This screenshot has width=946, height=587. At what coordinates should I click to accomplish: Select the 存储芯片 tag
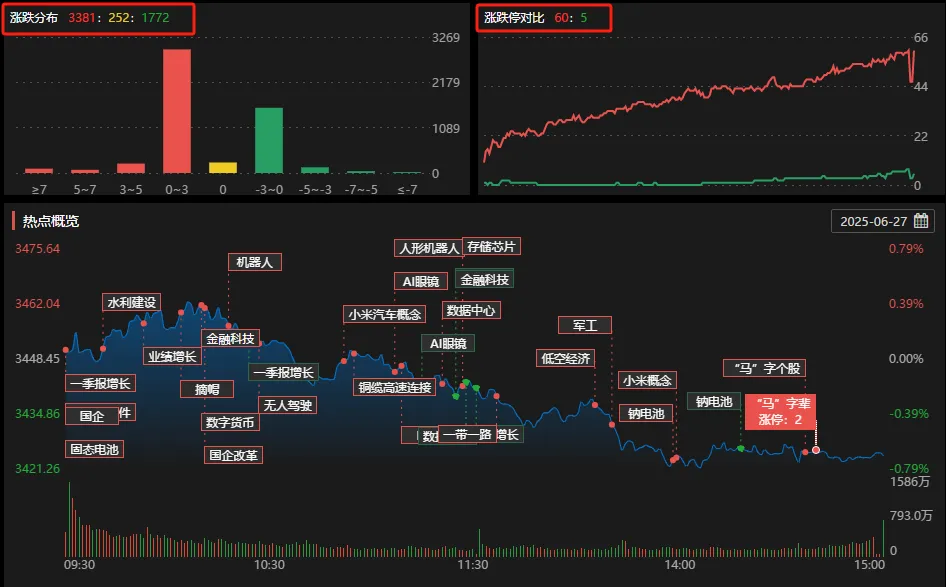(492, 246)
